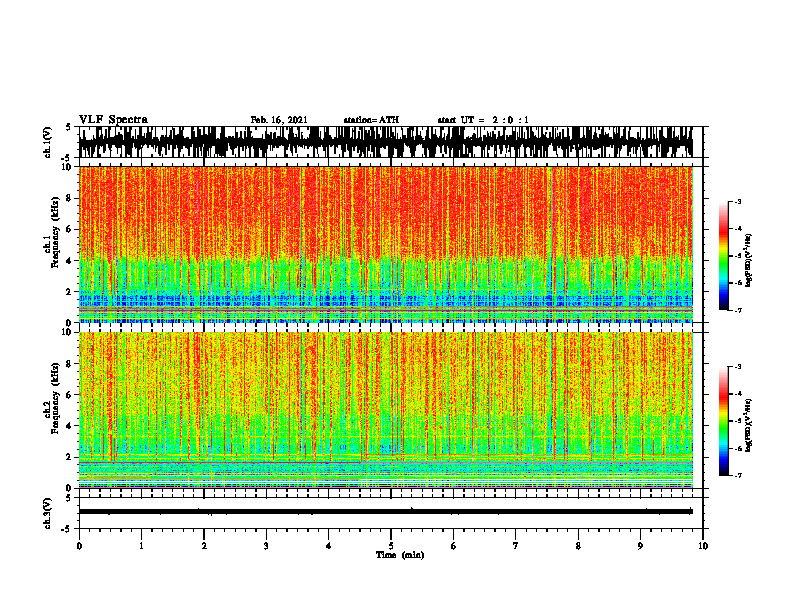Image resolution: width=792 pixels, height=612 pixels.
Task: Click time axis tick label "5"
Action: [391, 546]
